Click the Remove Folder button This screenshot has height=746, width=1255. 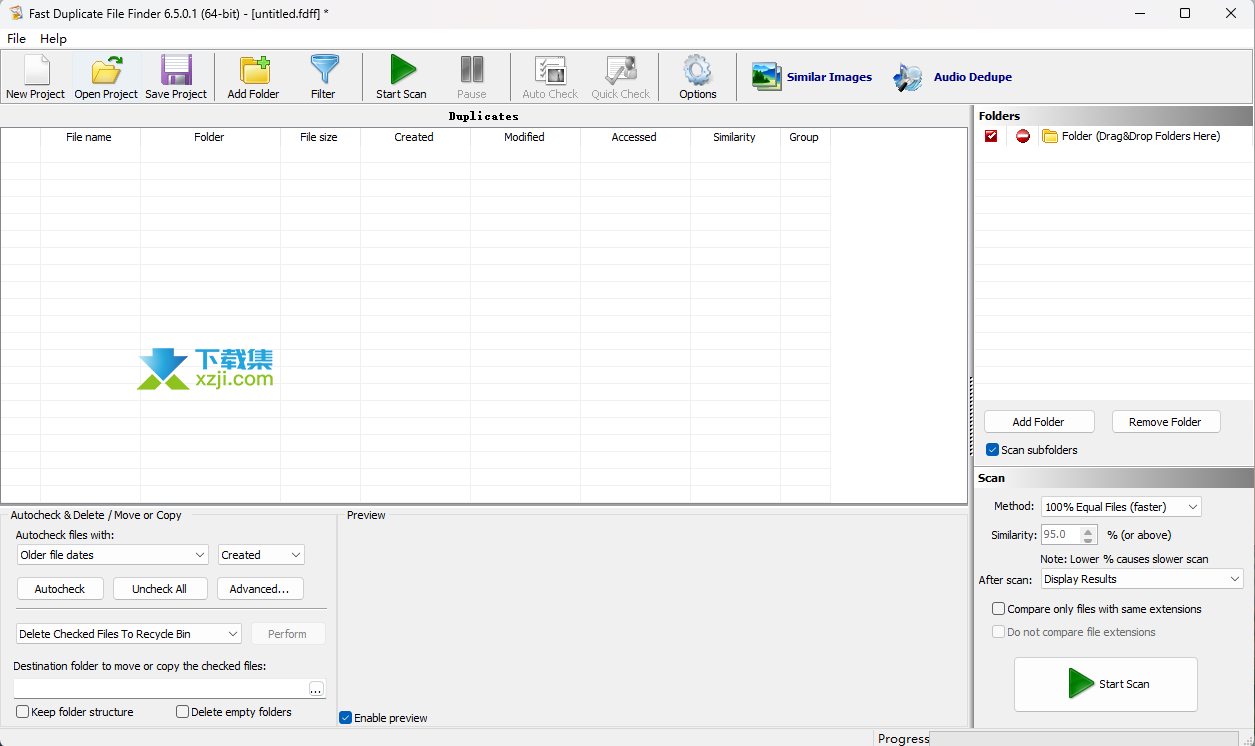[x=1166, y=422]
